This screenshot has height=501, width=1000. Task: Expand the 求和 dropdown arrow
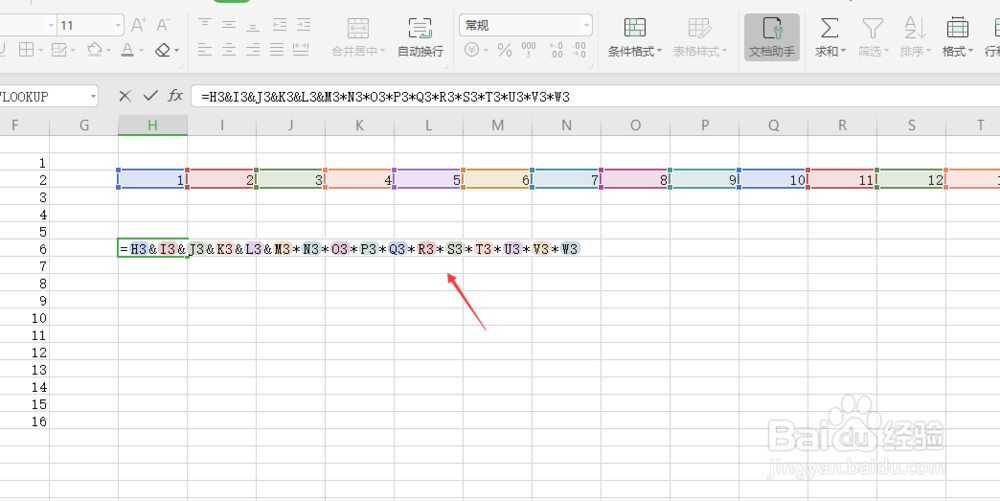pos(843,51)
